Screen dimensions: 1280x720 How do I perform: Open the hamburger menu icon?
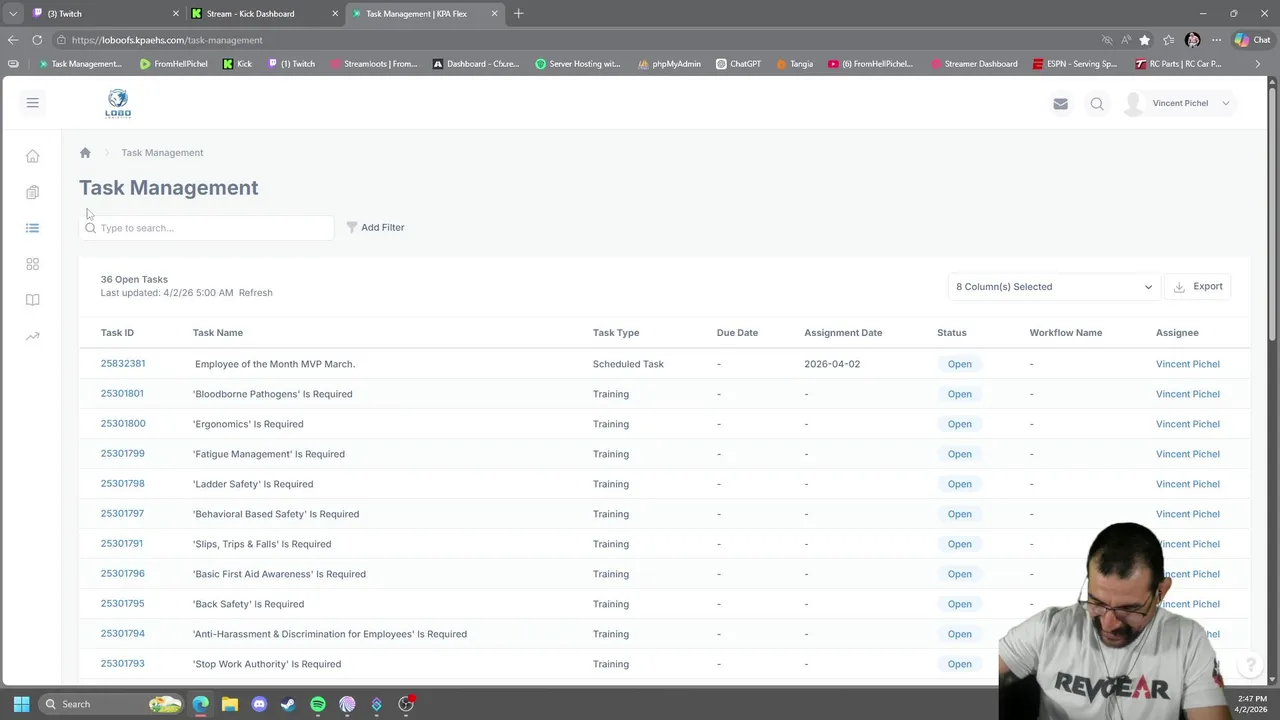click(32, 103)
